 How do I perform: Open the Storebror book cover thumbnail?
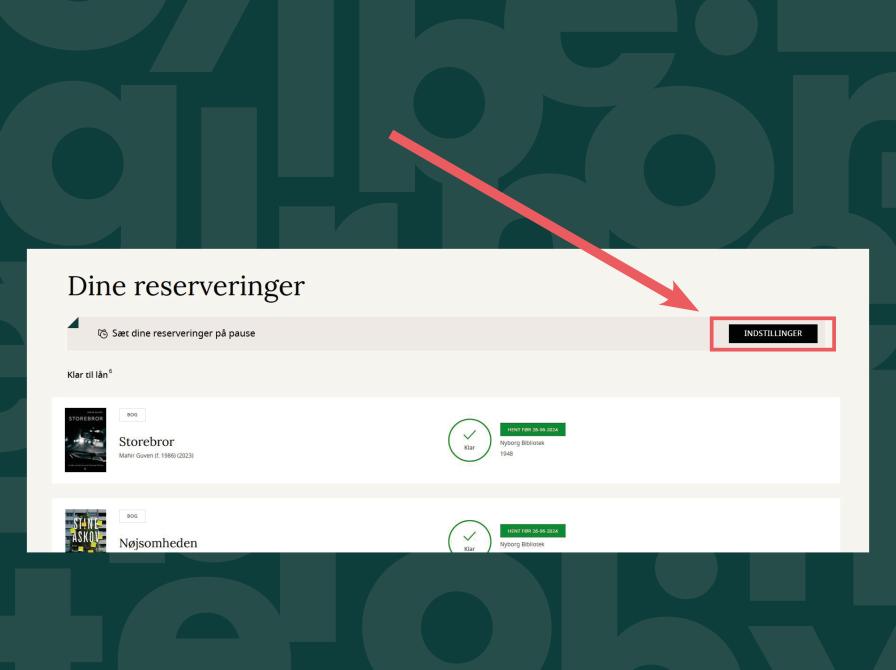[x=85, y=440]
